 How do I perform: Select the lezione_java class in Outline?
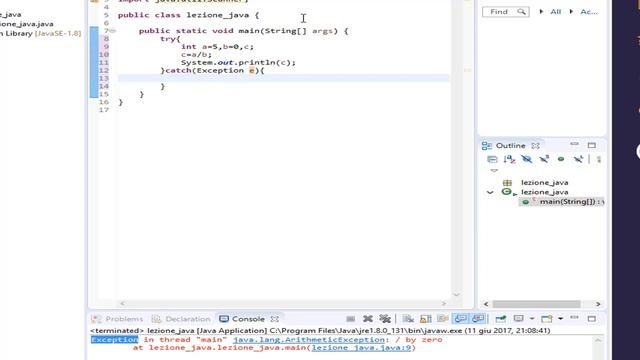click(544, 192)
